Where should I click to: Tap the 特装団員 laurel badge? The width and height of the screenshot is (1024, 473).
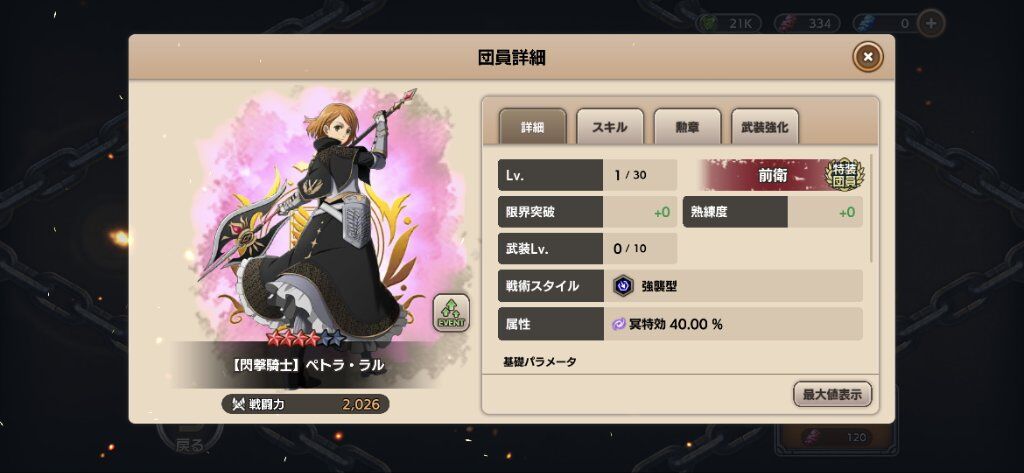pyautogui.click(x=844, y=174)
